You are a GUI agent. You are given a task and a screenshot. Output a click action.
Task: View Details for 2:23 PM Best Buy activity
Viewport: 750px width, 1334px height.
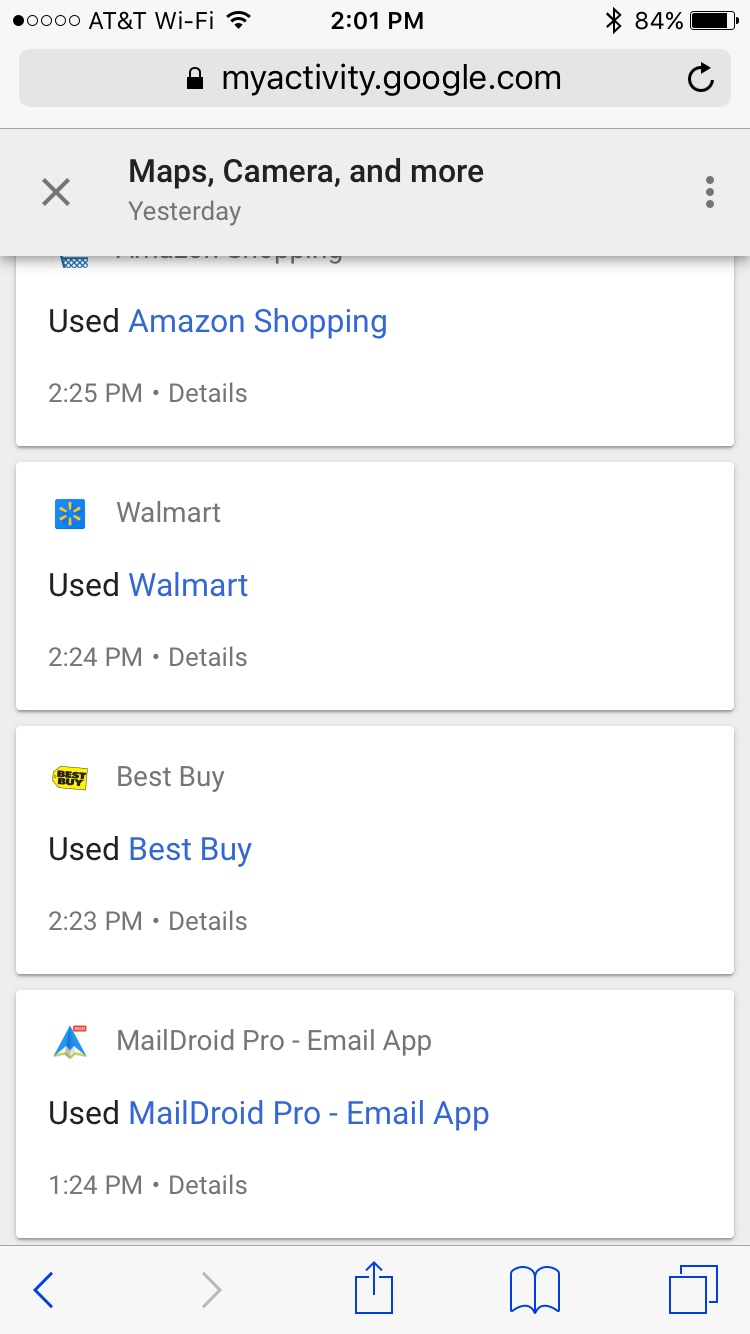[207, 921]
